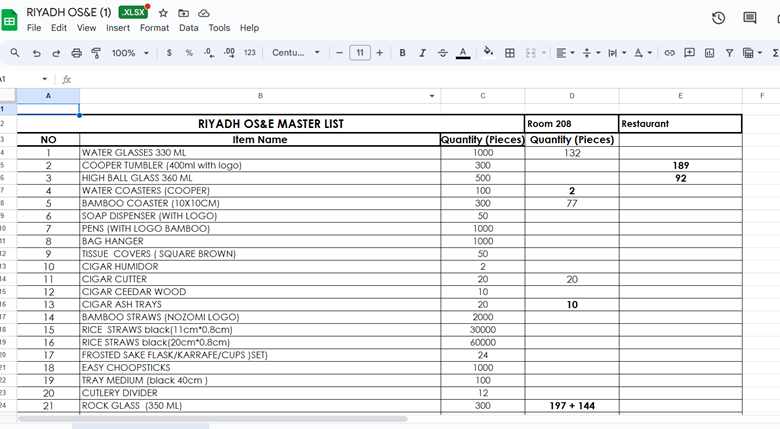
Task: Print the spreadsheet
Action: pos(76,53)
